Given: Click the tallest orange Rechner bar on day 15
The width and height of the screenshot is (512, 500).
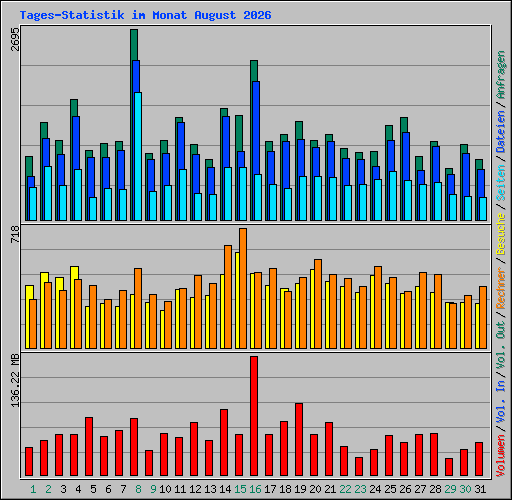Looking at the screenshot, I should coord(243,289).
